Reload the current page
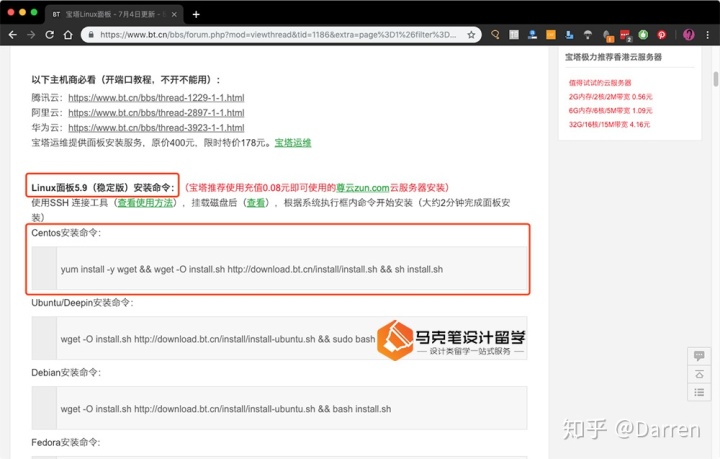The height and width of the screenshot is (459, 720). (x=49, y=35)
